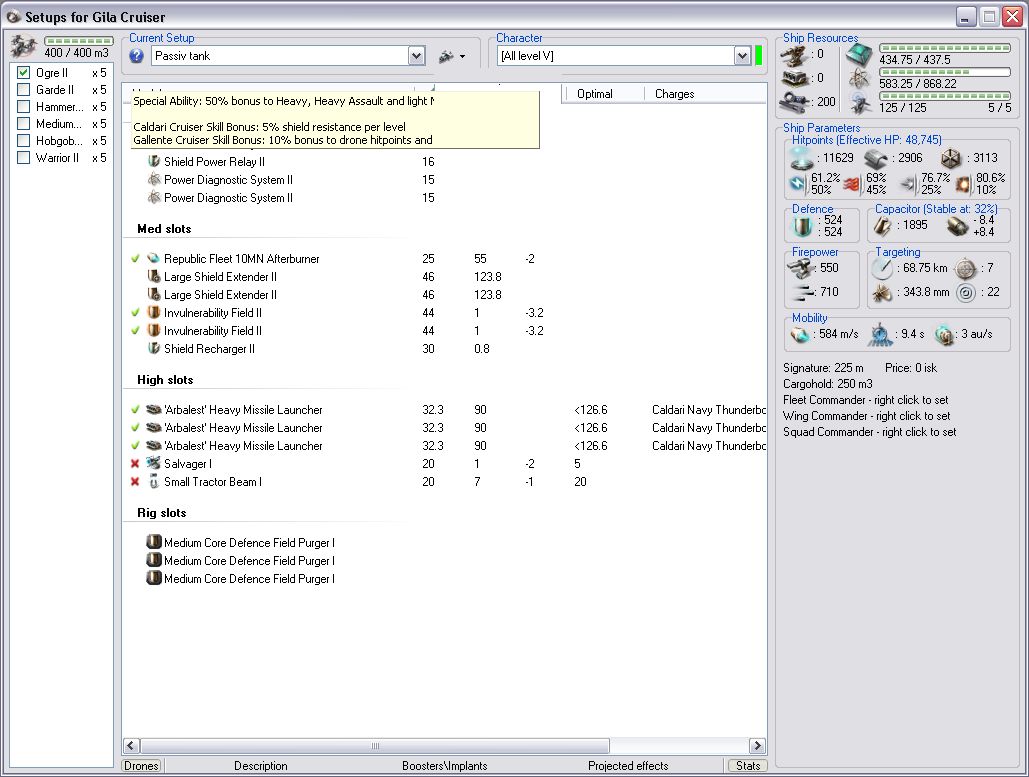Open the Boosters\Implants tab
Image resolution: width=1029 pixels, height=777 pixels.
444,766
